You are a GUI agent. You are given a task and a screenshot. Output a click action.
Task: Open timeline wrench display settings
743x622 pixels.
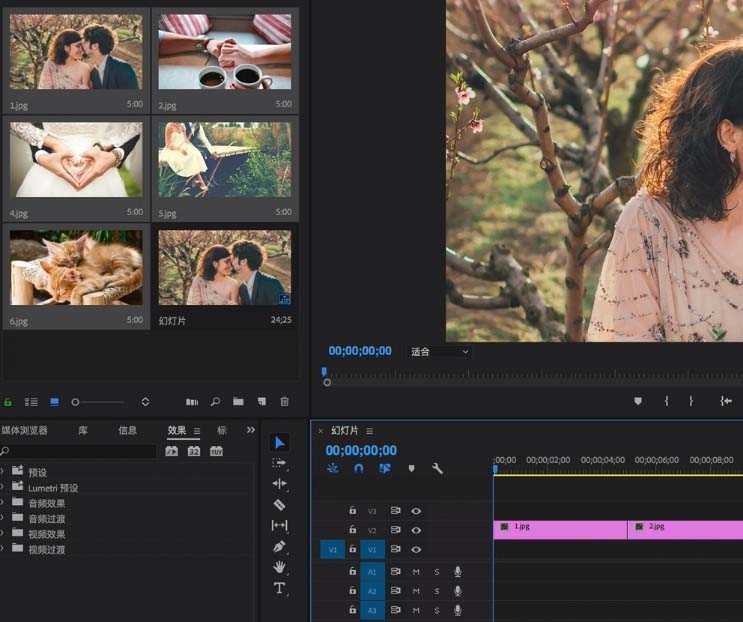[437, 469]
